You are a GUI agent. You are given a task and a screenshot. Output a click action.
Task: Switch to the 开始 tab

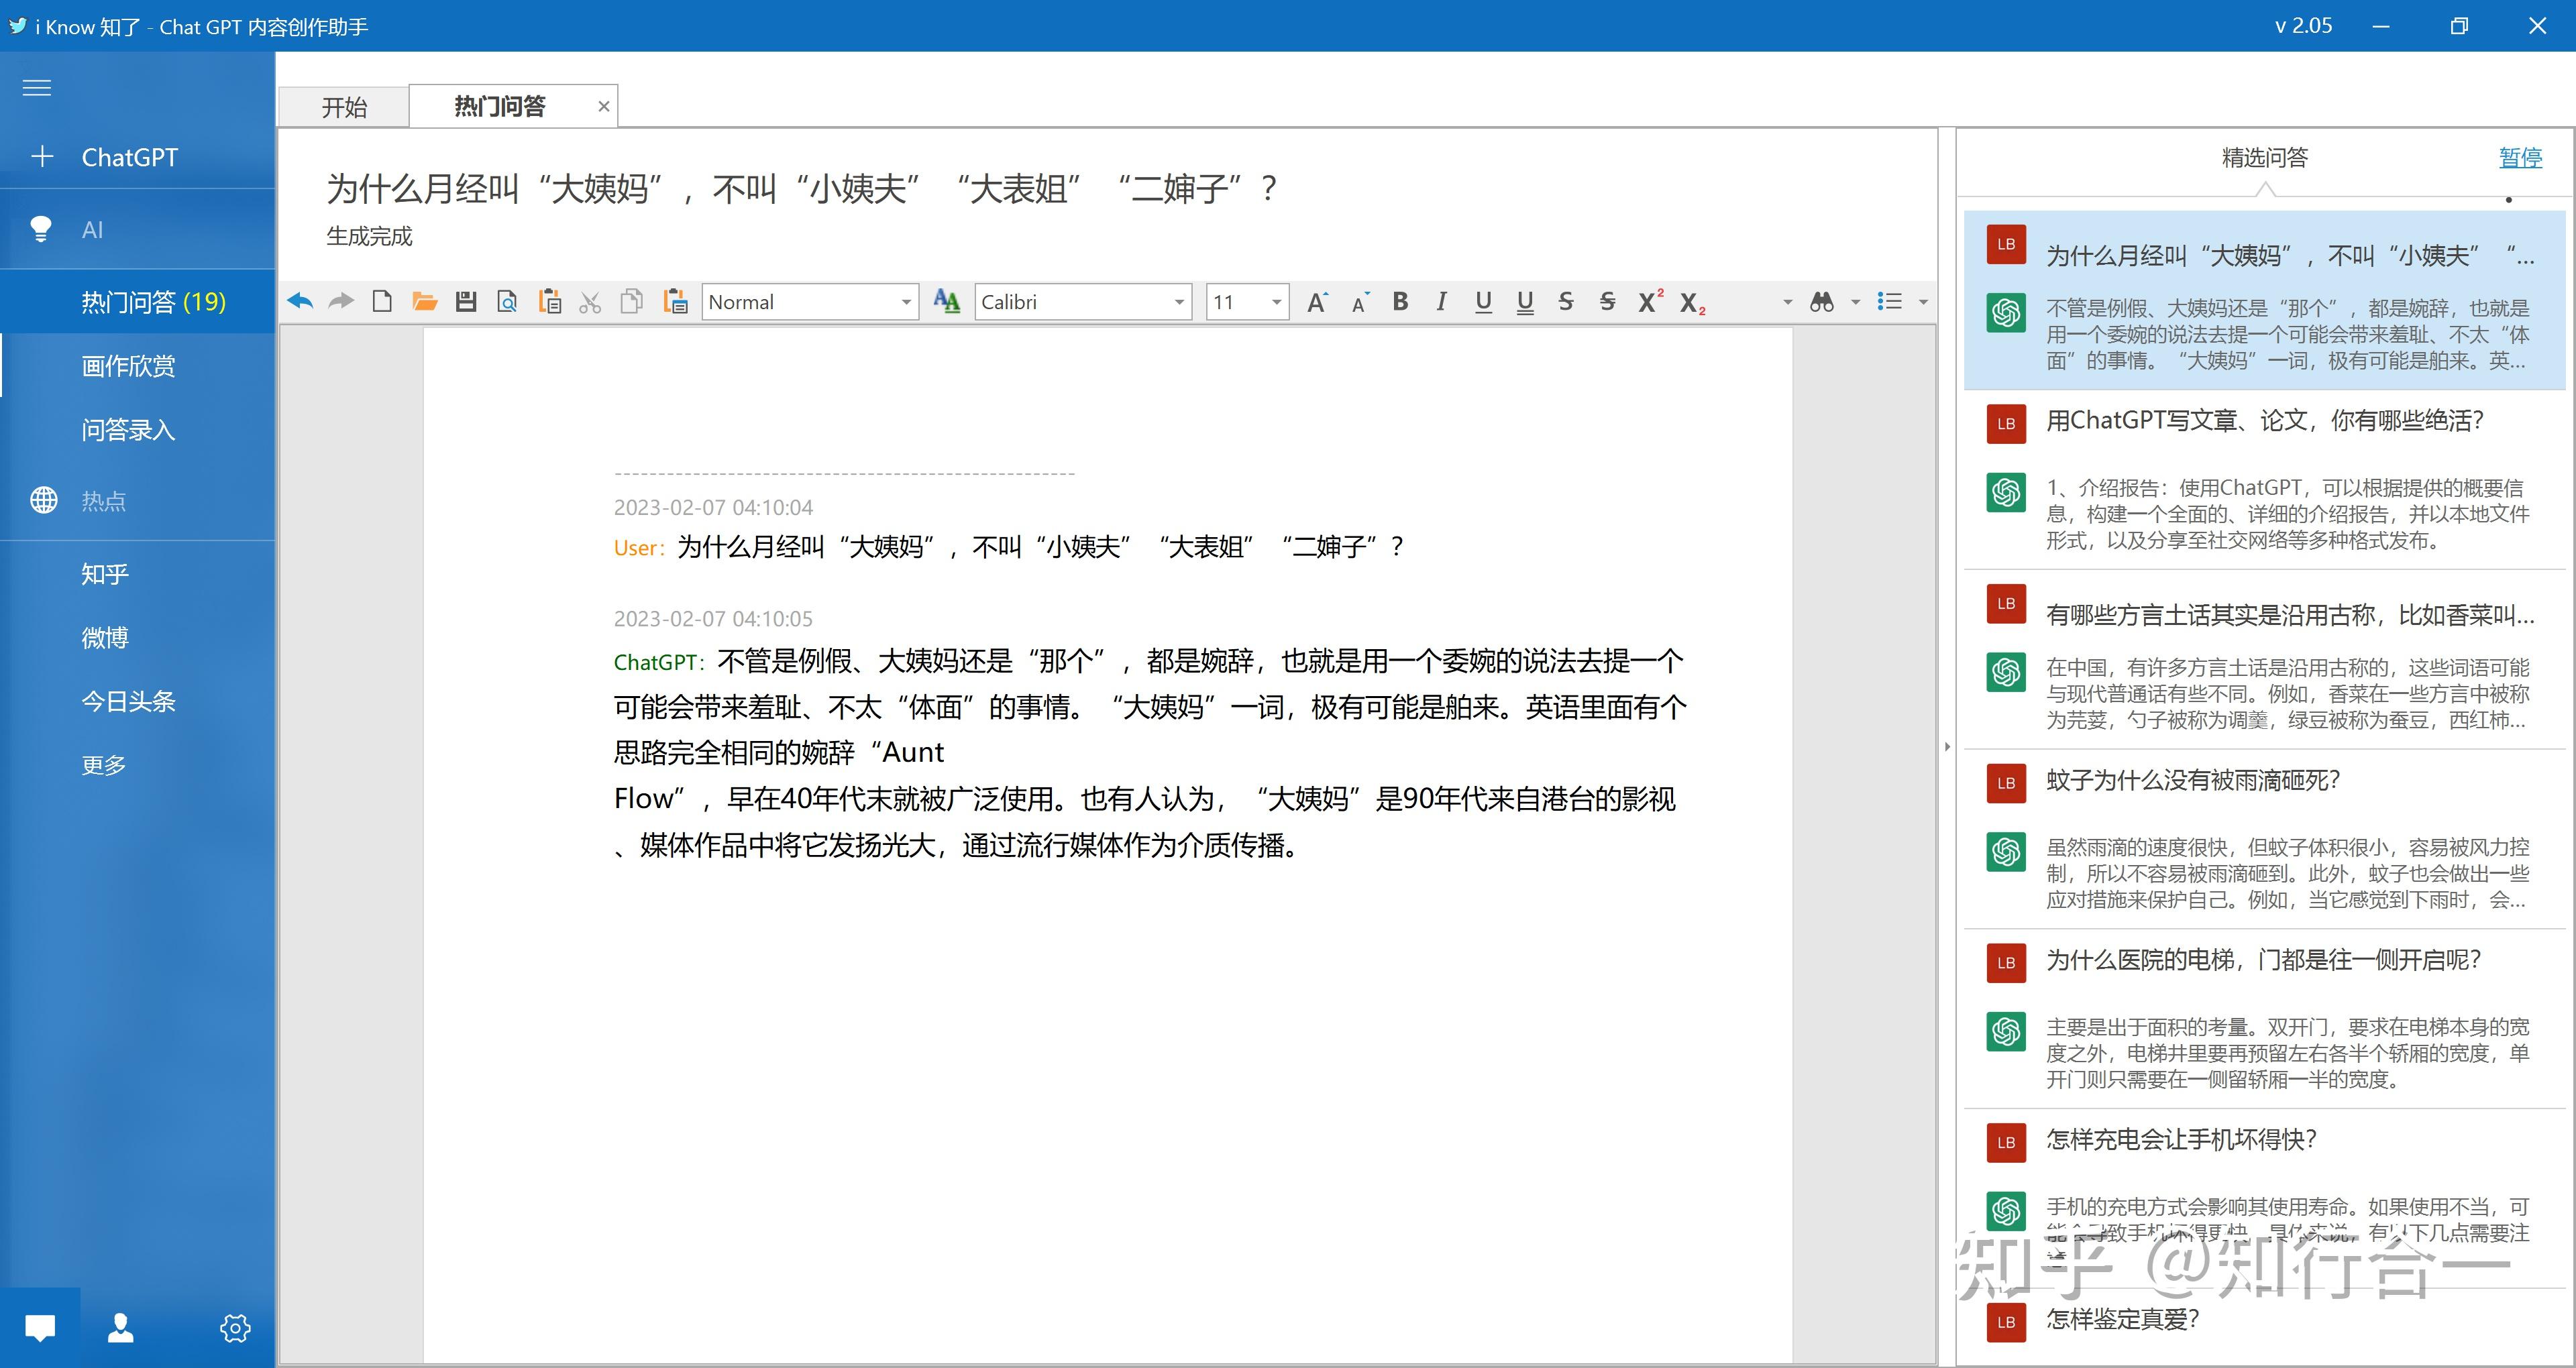[344, 107]
